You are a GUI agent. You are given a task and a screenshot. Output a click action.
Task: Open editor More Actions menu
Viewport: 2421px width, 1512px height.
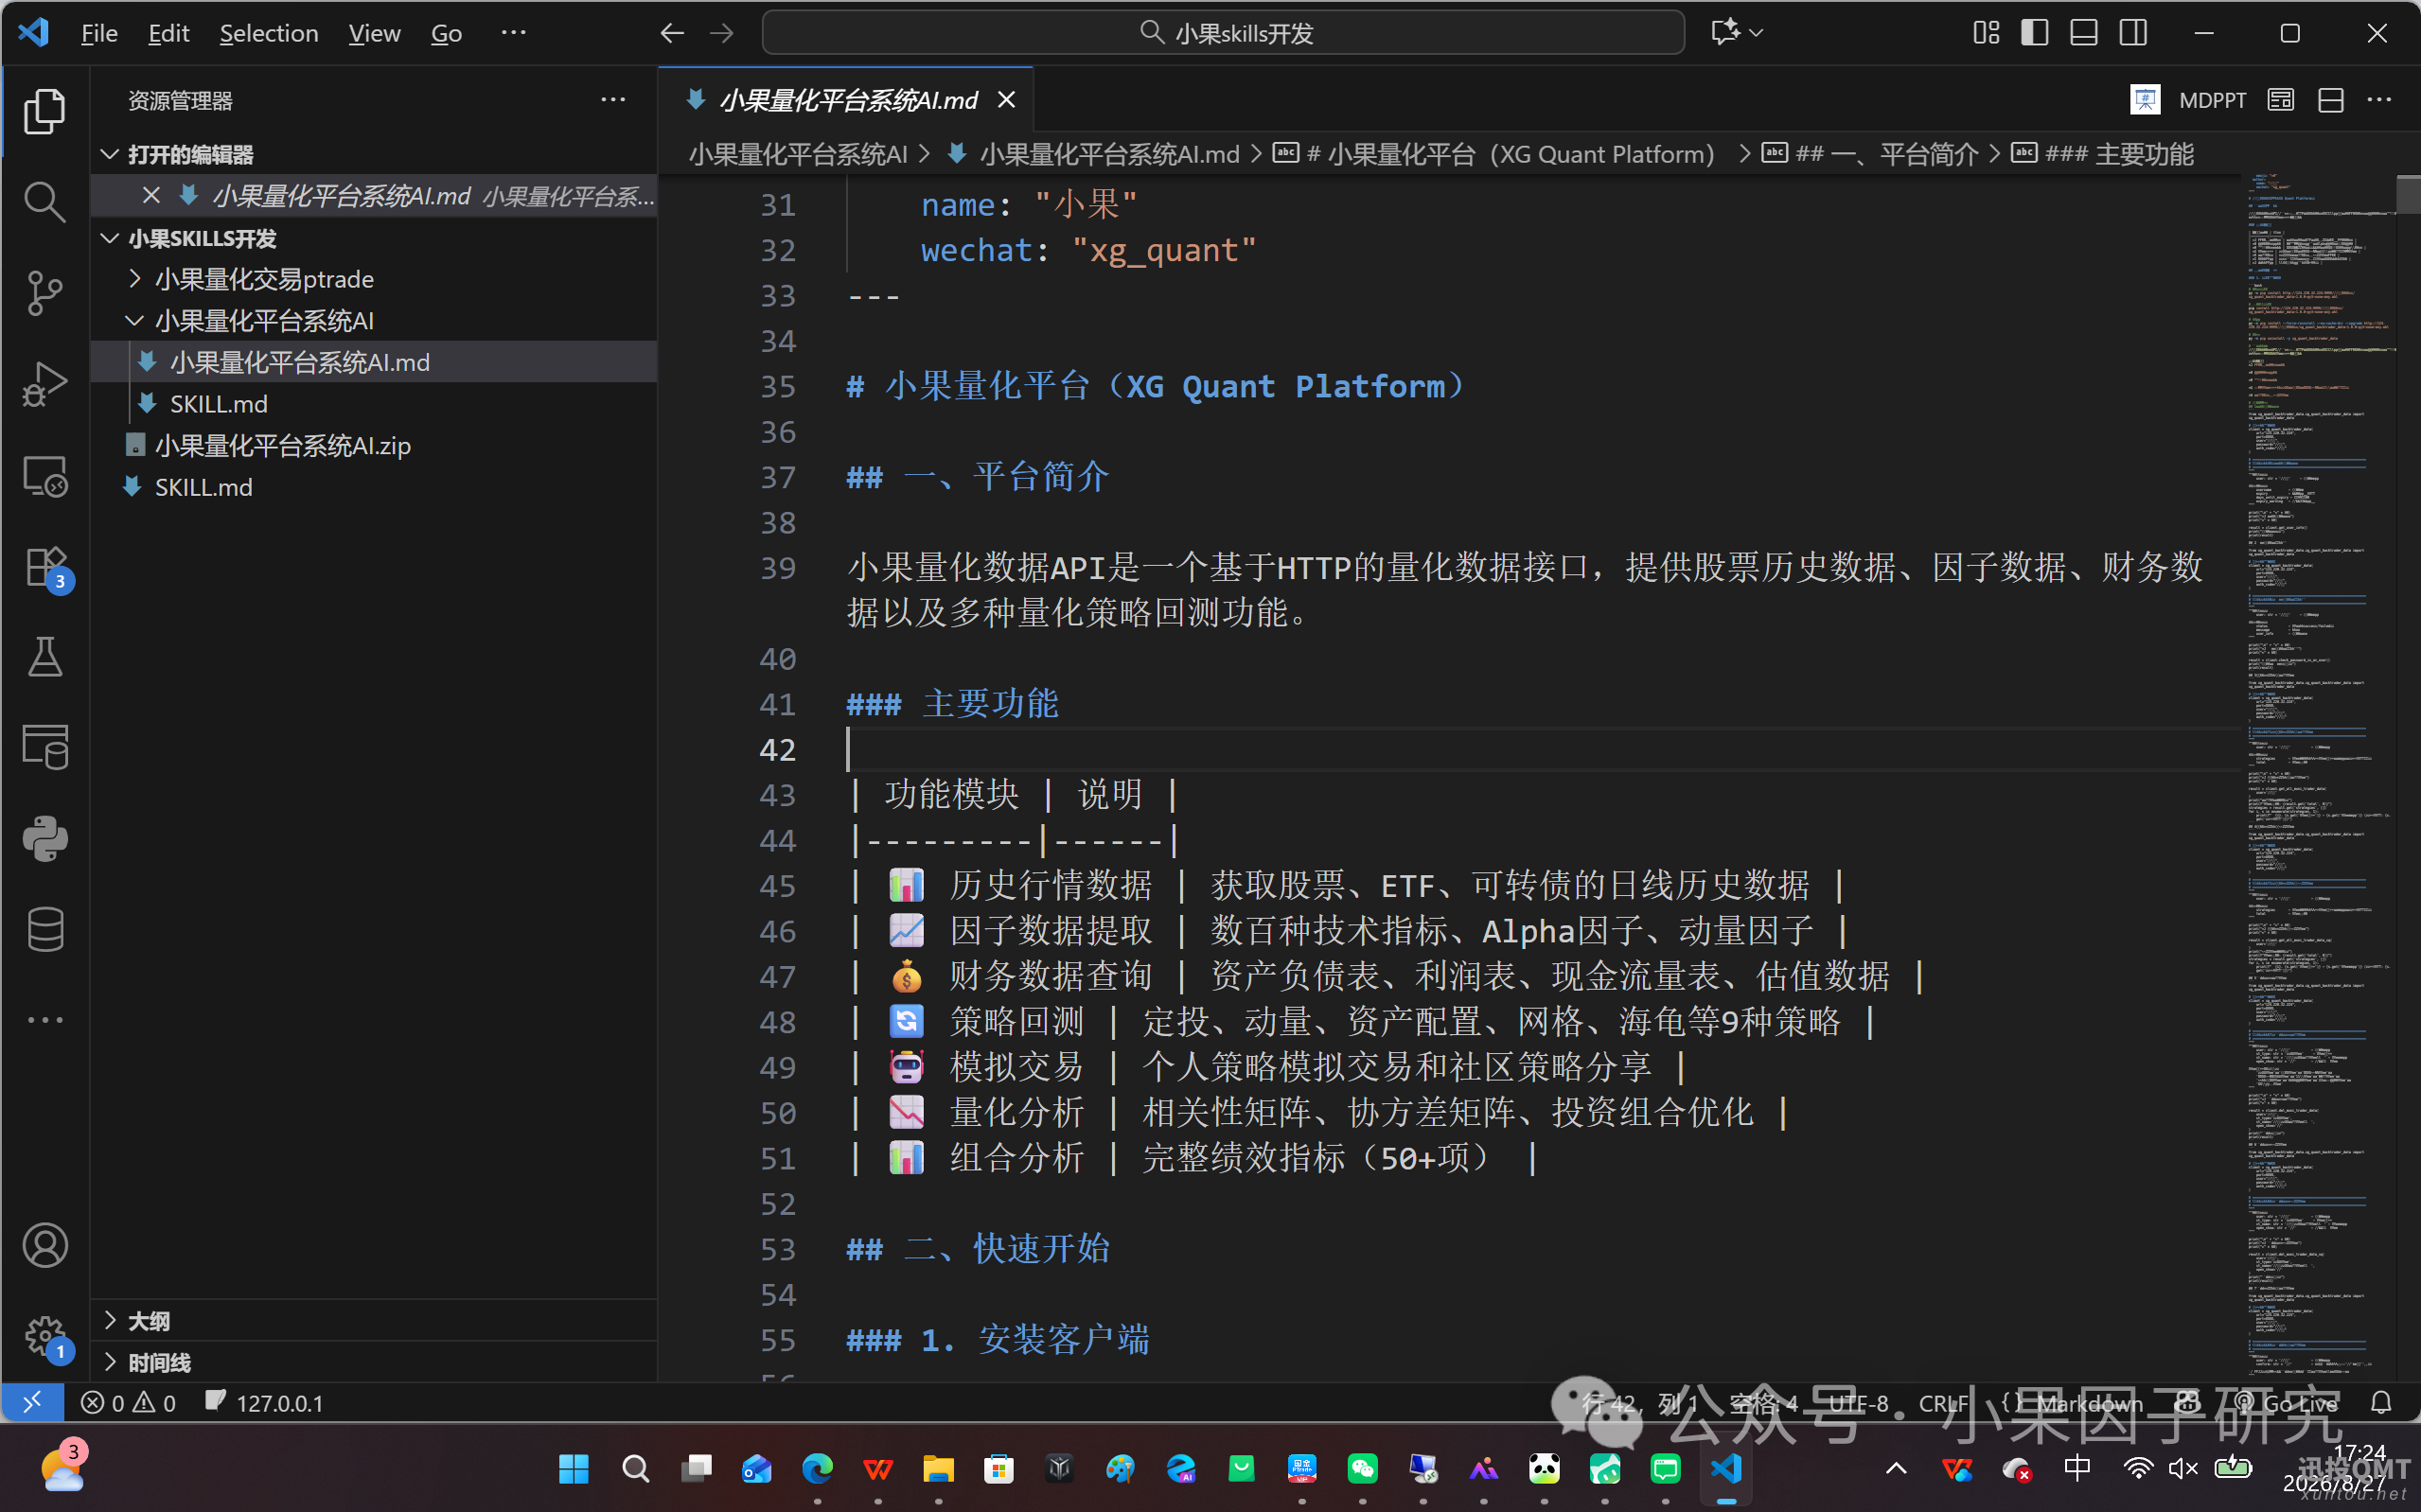pyautogui.click(x=2379, y=100)
